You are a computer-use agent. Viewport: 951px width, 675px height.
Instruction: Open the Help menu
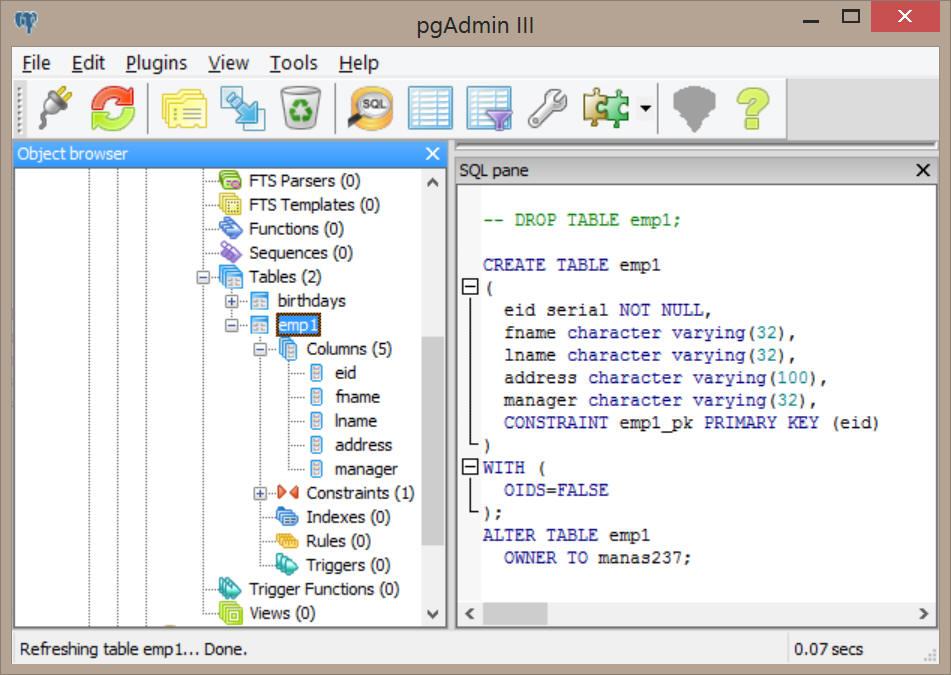(x=358, y=63)
